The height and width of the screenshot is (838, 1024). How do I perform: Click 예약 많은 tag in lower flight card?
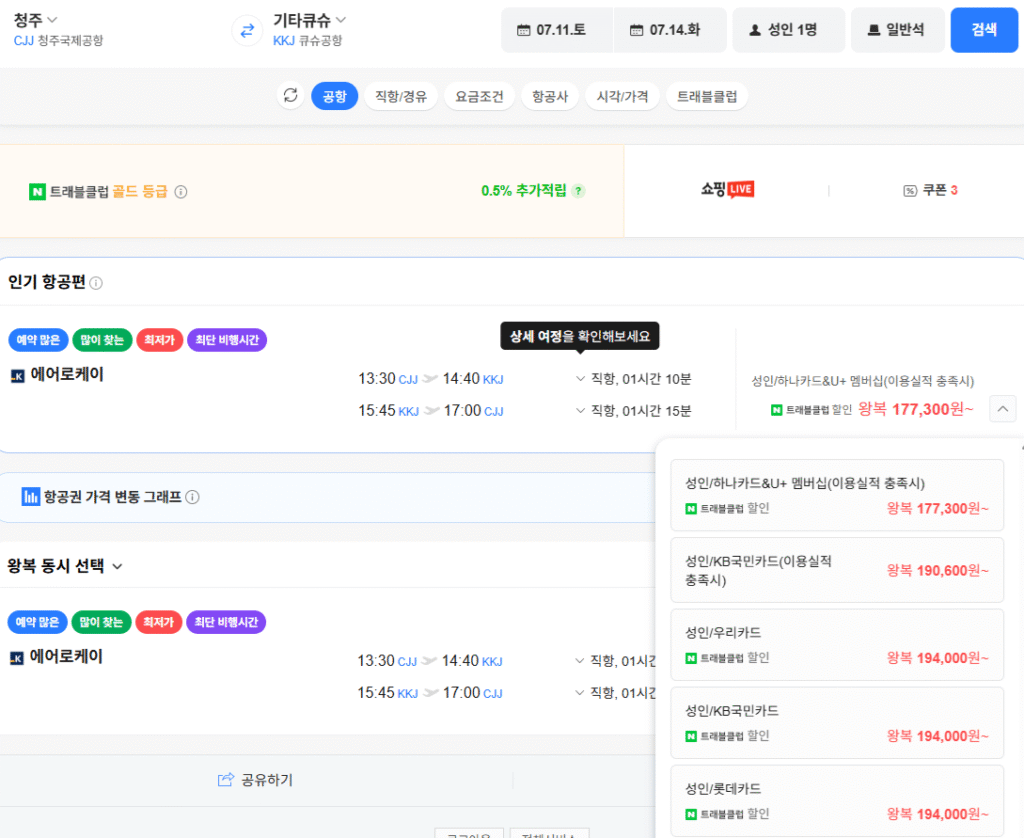(37, 622)
